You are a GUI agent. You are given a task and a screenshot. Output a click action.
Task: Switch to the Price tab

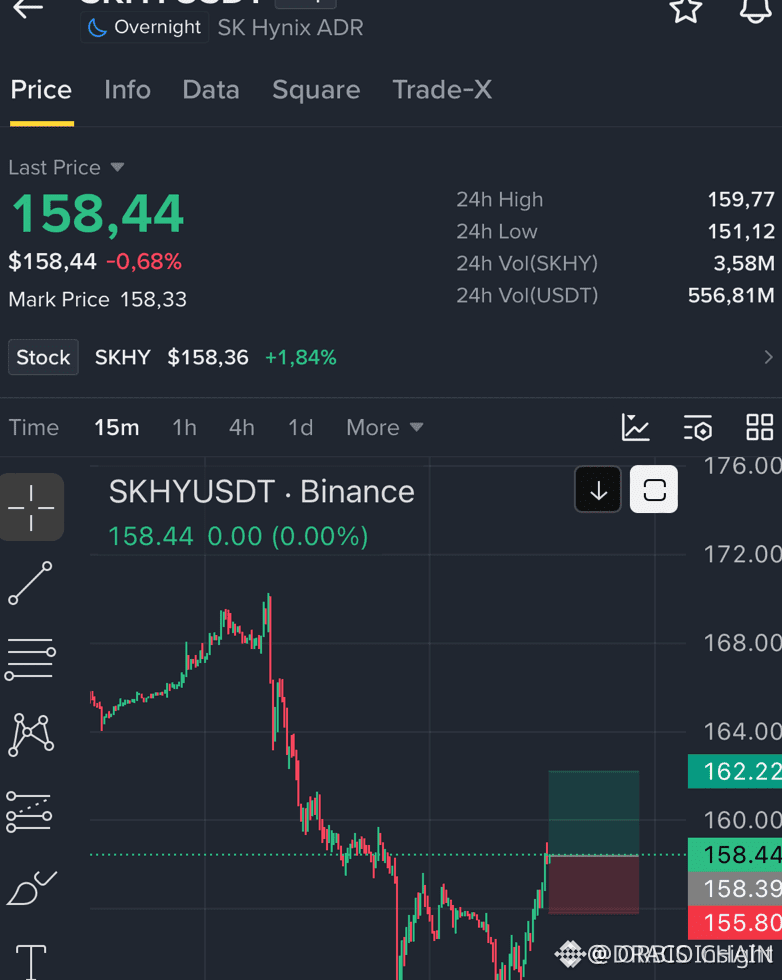(x=41, y=91)
